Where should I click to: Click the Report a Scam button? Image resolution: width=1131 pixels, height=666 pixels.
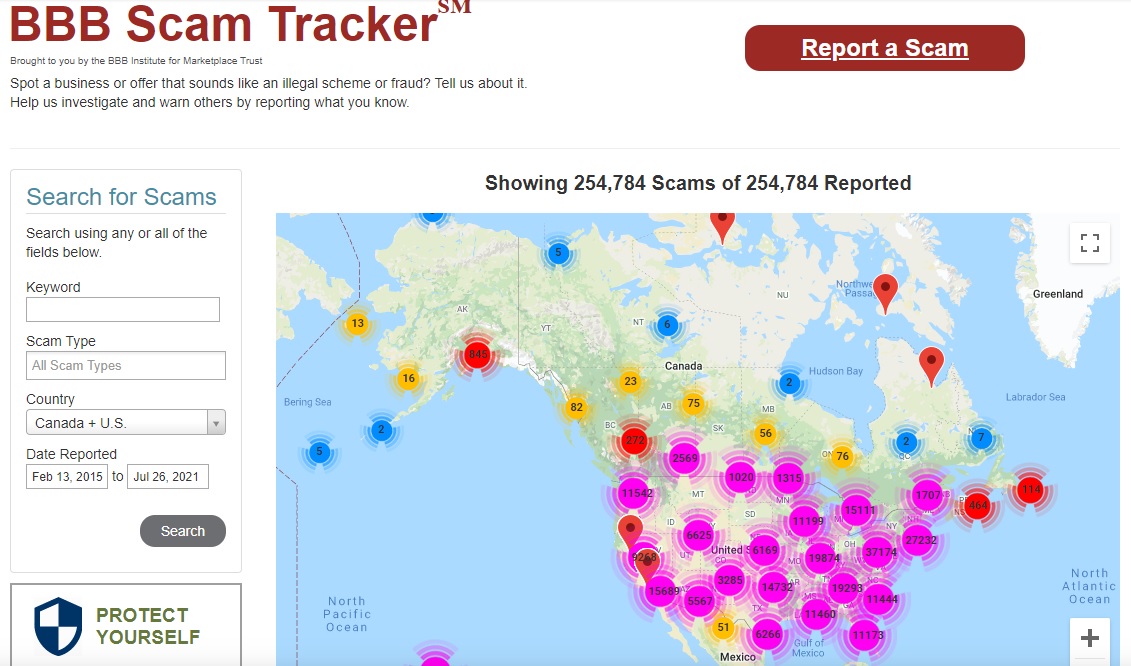click(x=884, y=48)
